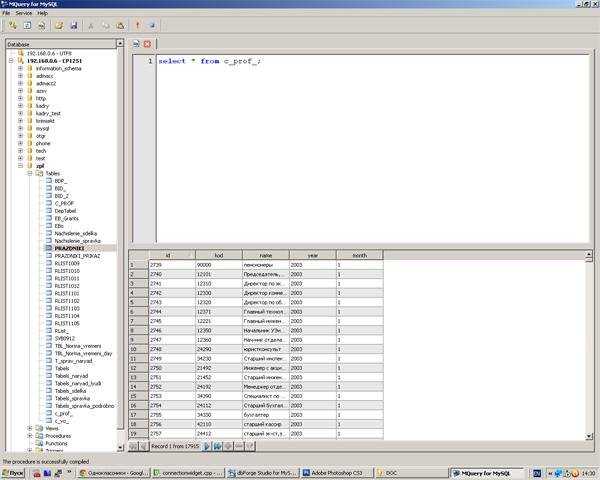Select the PRAZDNIKI table in tree

[69, 248]
